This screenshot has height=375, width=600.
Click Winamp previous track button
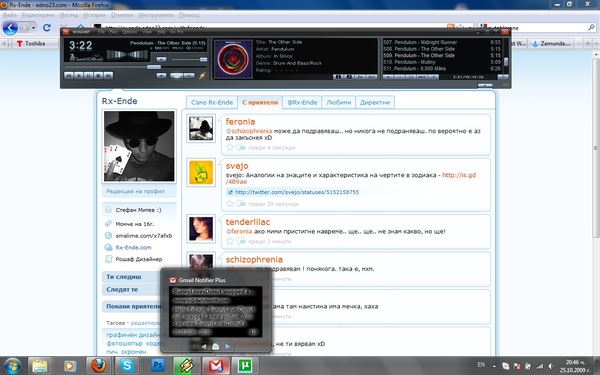(x=69, y=76)
